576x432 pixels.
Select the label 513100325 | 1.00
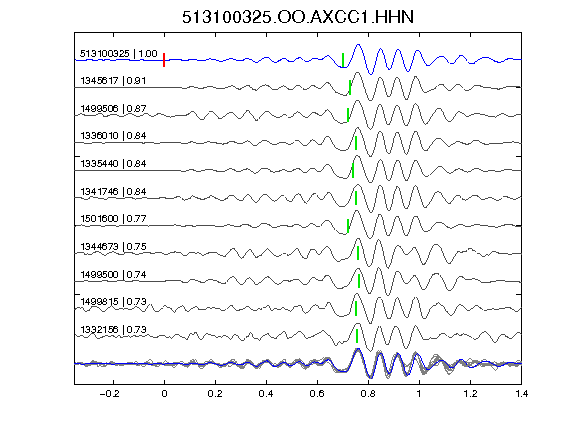tap(119, 54)
